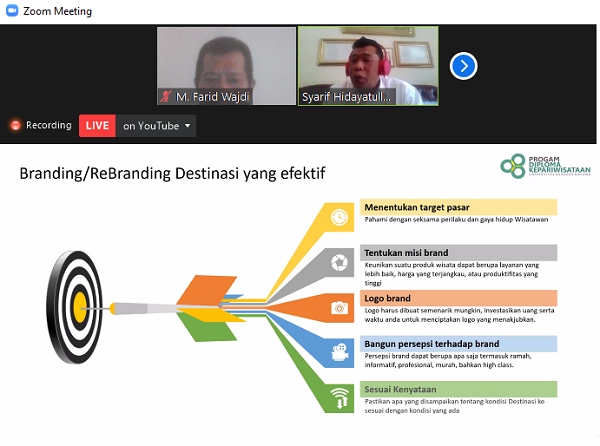The image size is (600, 446).
Task: Click the green wifi signal icon
Action: pos(340,398)
